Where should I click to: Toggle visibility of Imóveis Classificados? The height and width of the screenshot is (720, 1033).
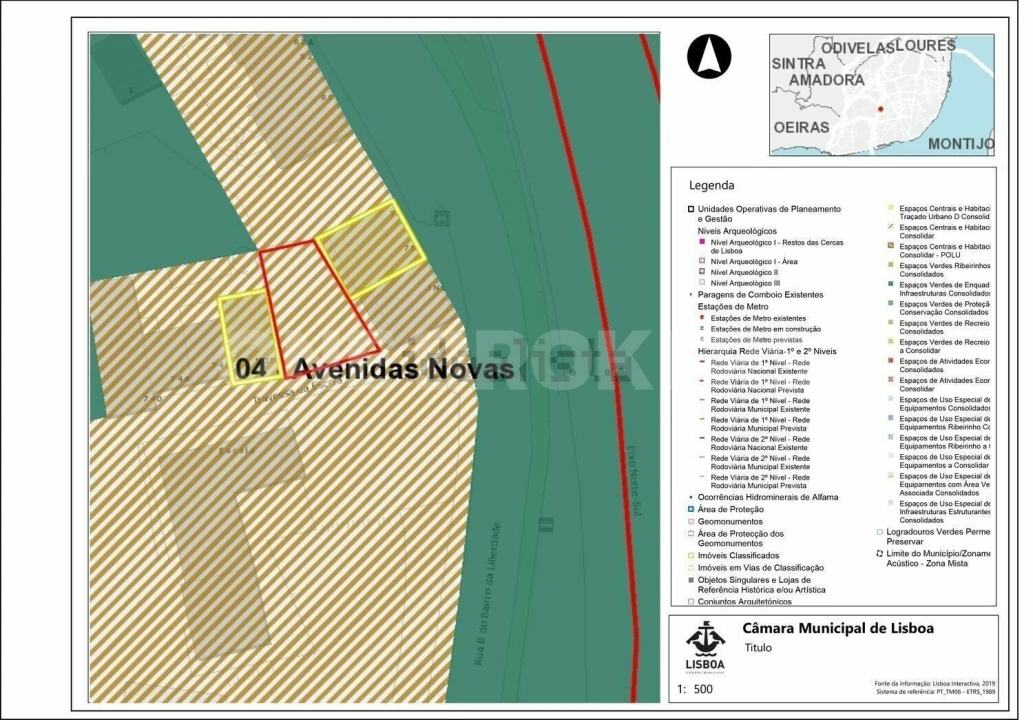coord(691,554)
